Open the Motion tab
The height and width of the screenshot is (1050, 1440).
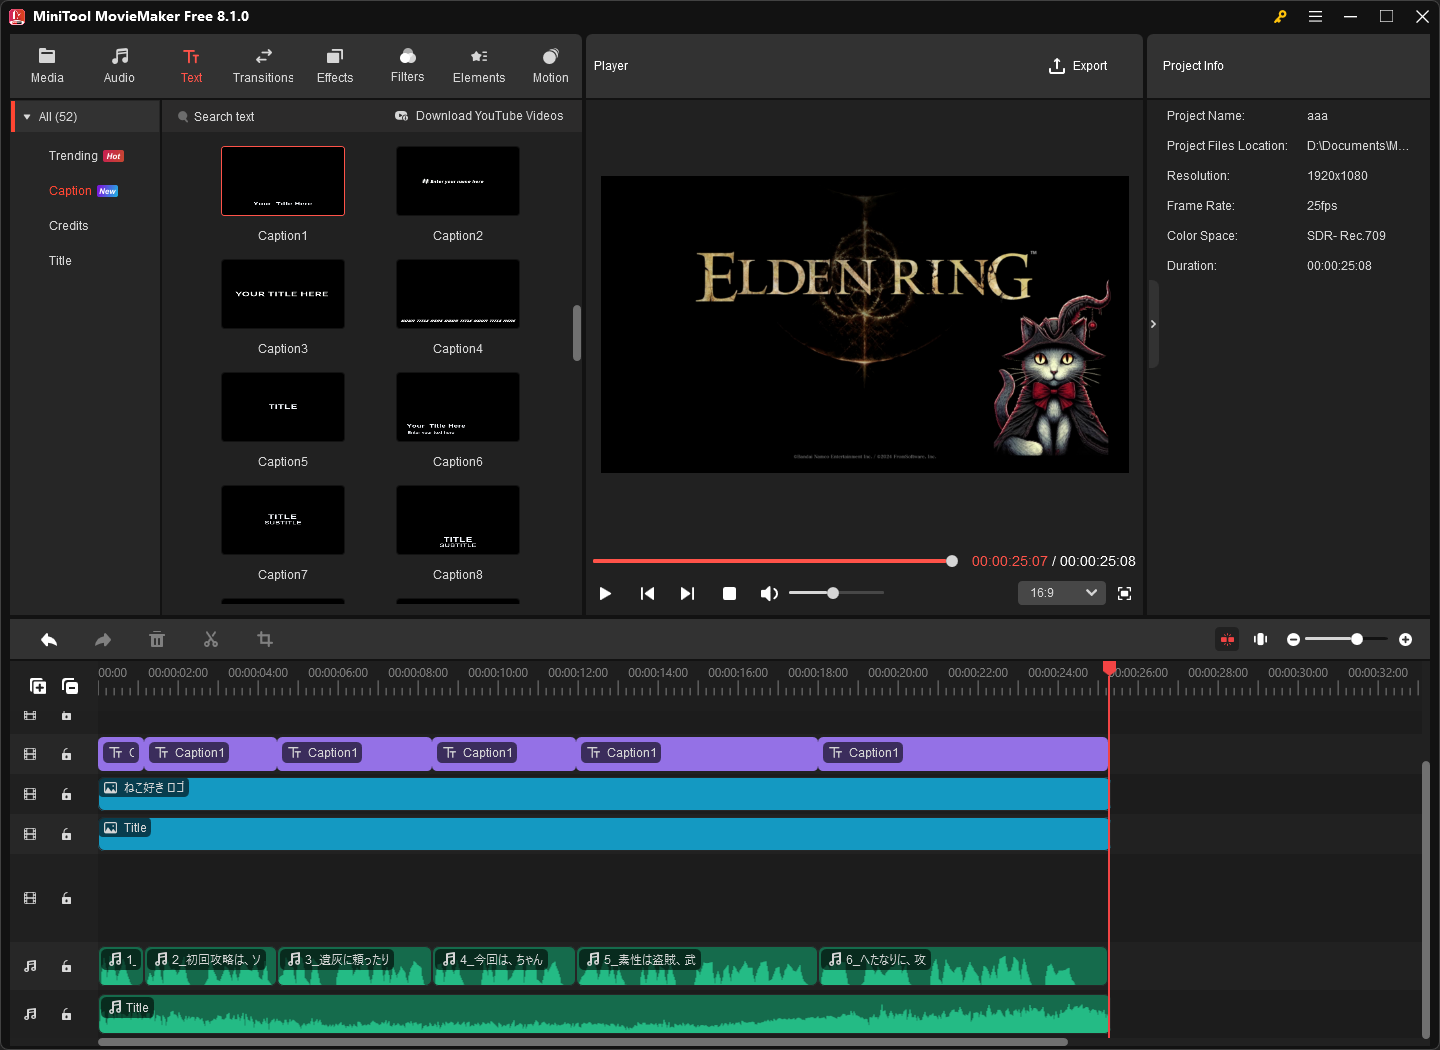pyautogui.click(x=550, y=66)
